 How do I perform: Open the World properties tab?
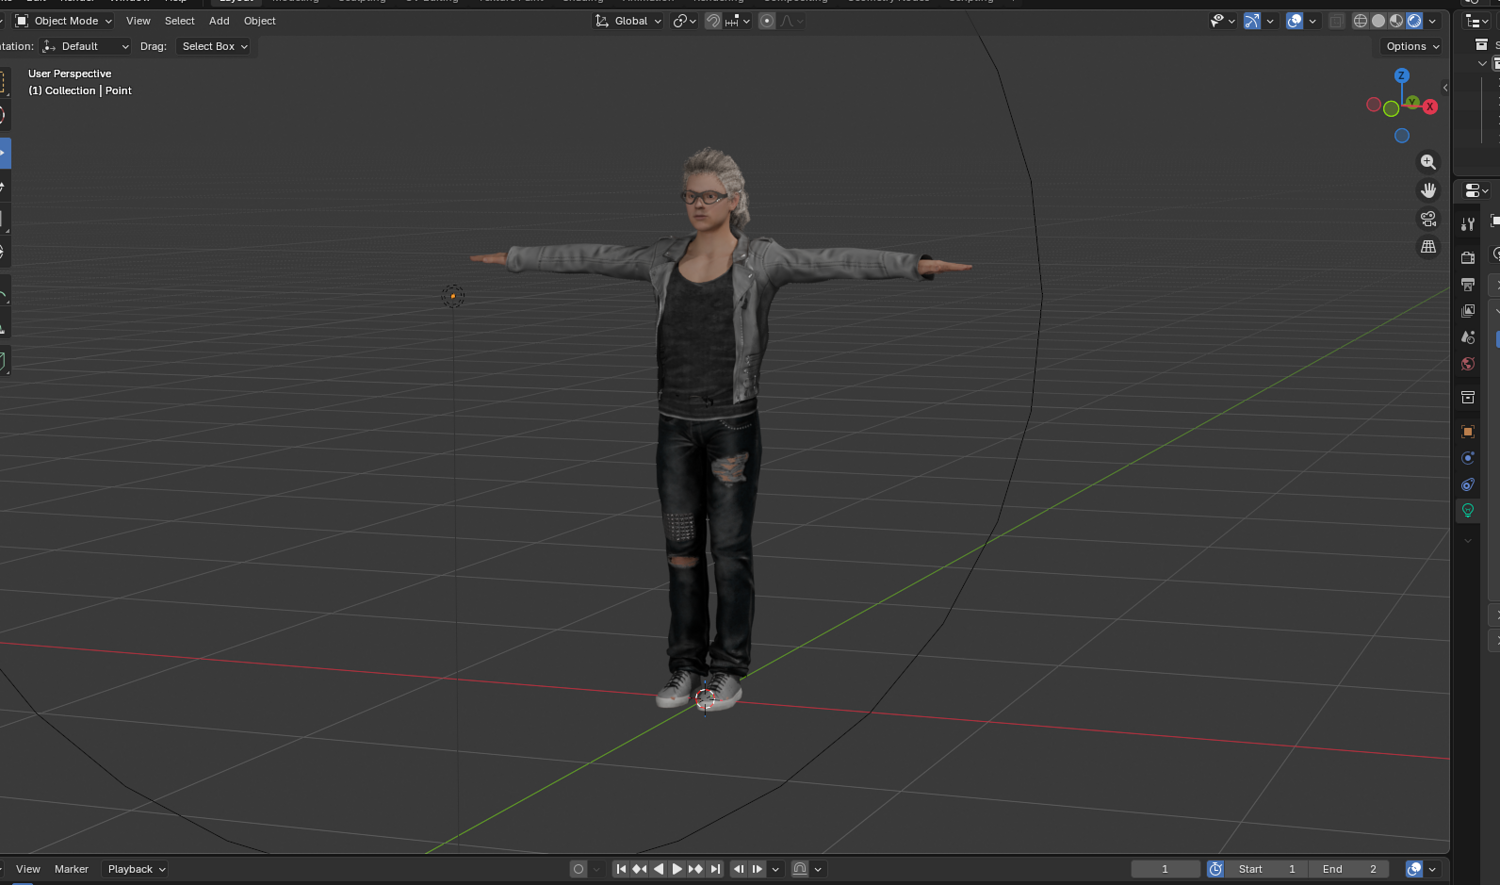pos(1468,364)
